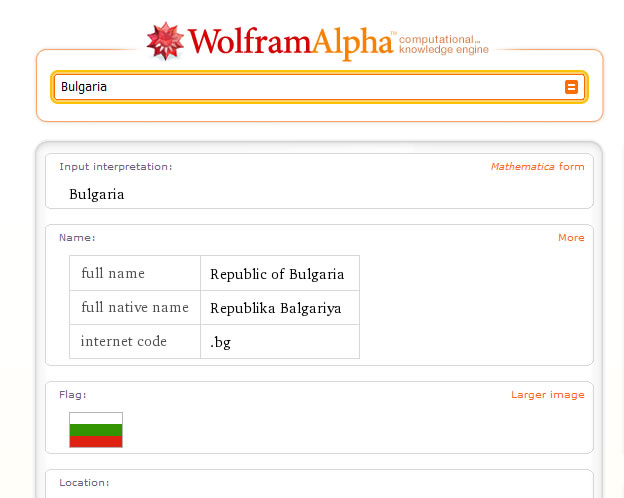Click the interpreted 'Bulgaria' result text

[97, 194]
